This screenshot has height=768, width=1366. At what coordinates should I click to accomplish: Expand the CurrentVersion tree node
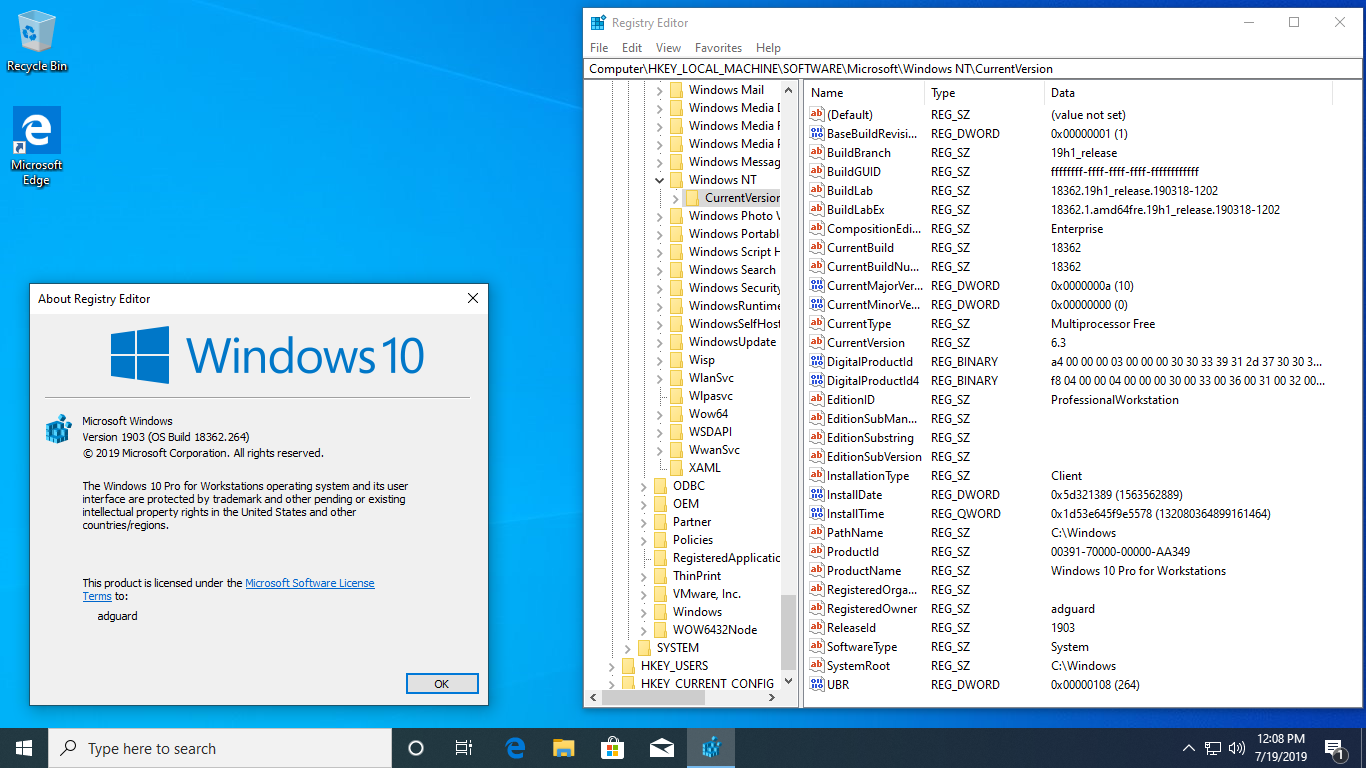pyautogui.click(x=675, y=198)
